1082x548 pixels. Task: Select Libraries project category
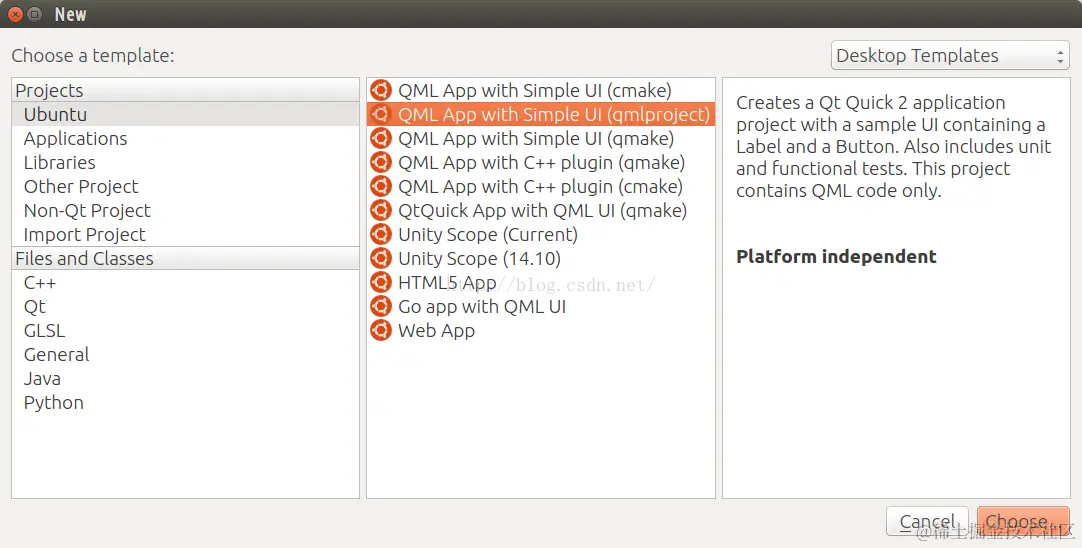click(60, 163)
